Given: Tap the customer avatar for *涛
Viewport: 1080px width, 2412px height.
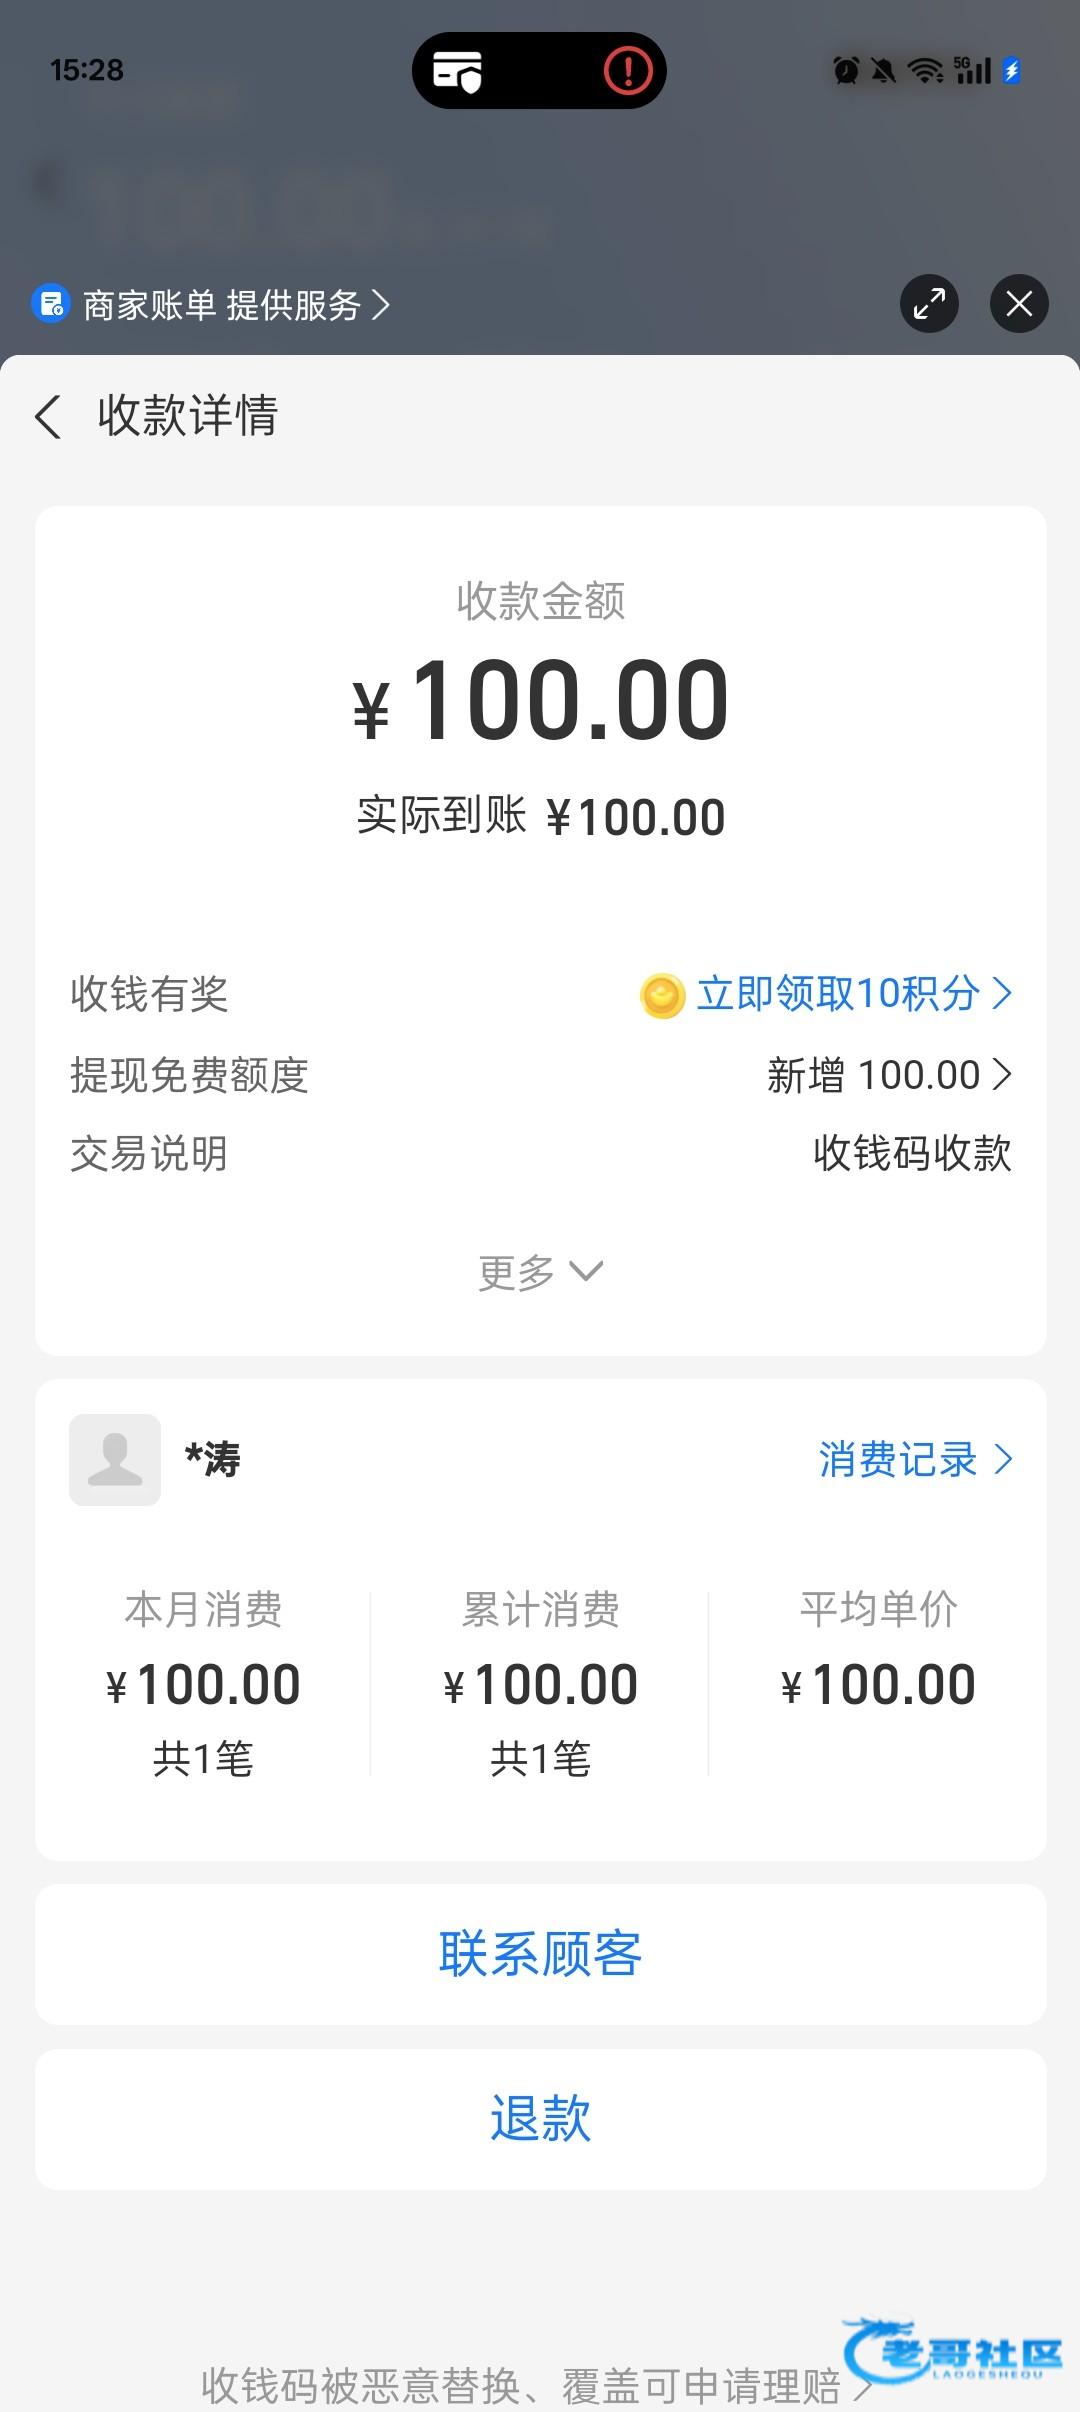Looking at the screenshot, I should 115,1459.
